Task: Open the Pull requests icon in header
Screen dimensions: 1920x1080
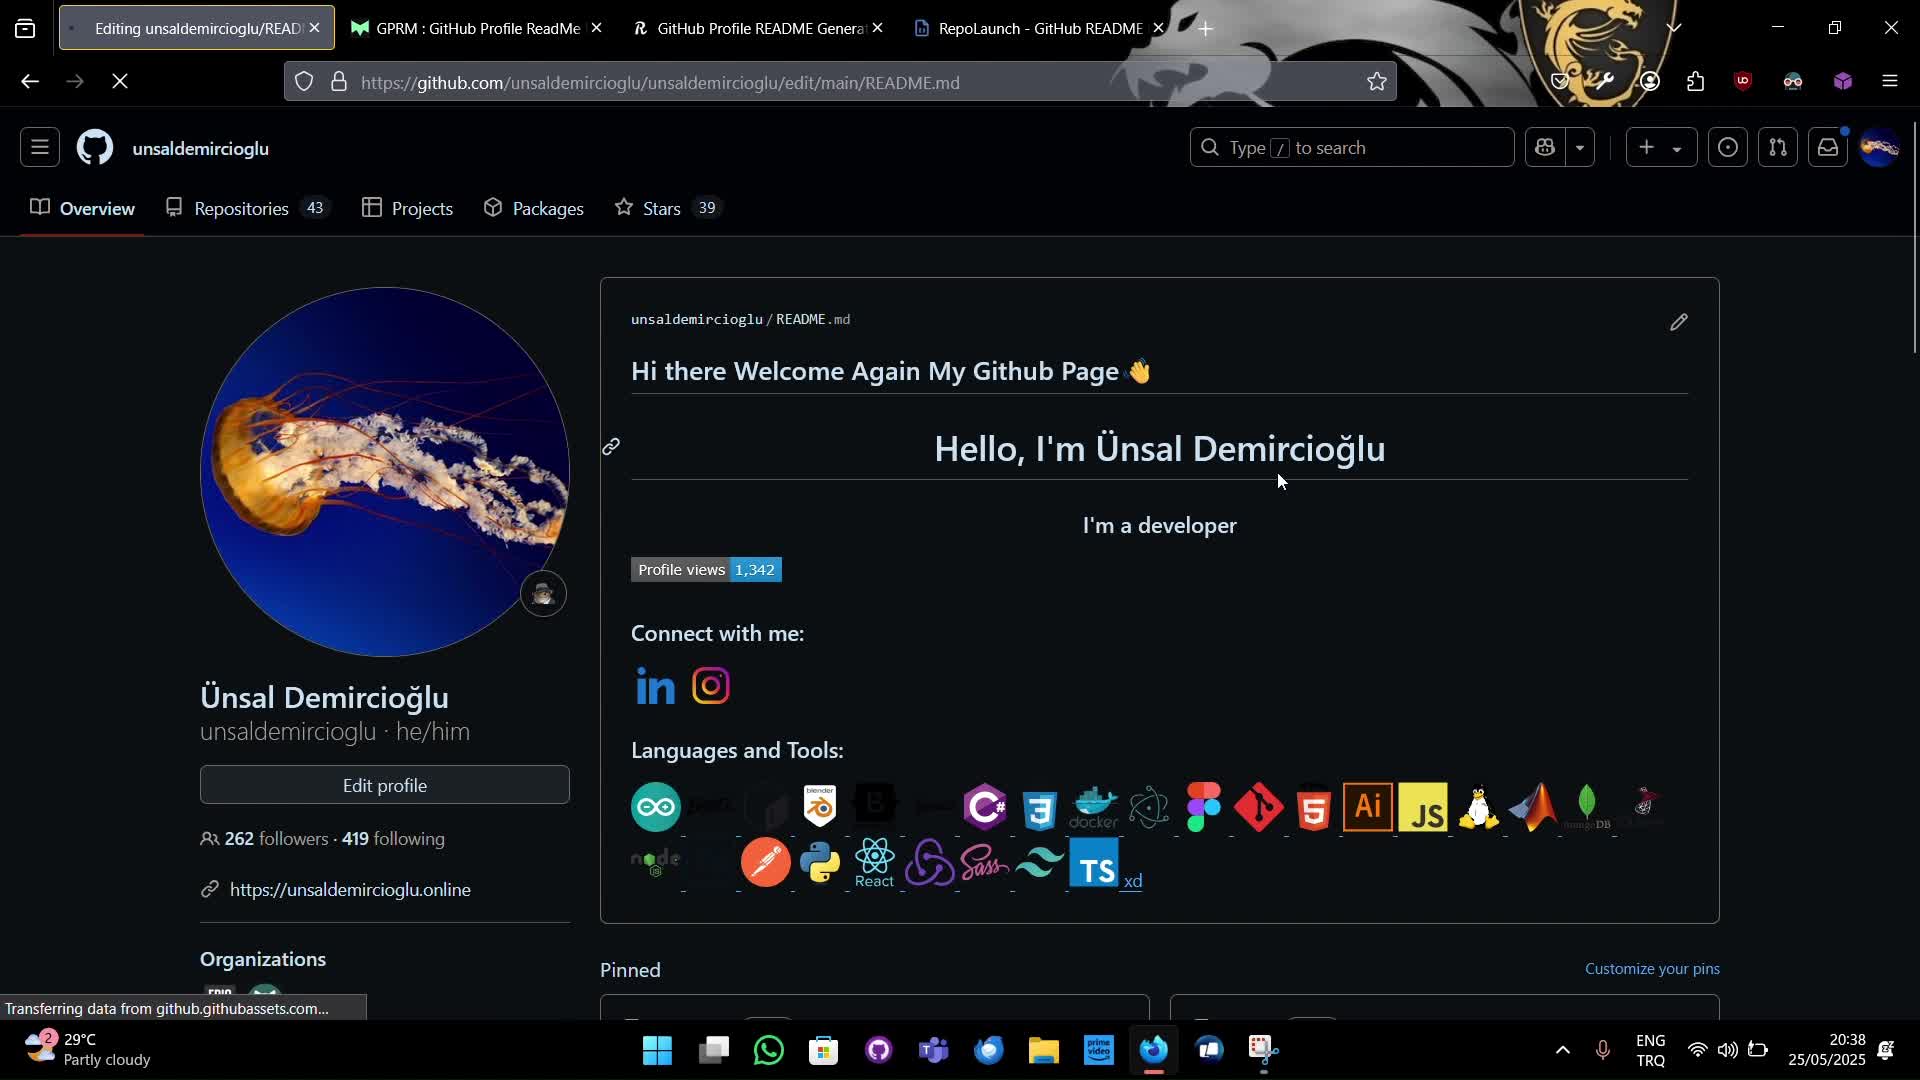Action: (x=1778, y=148)
